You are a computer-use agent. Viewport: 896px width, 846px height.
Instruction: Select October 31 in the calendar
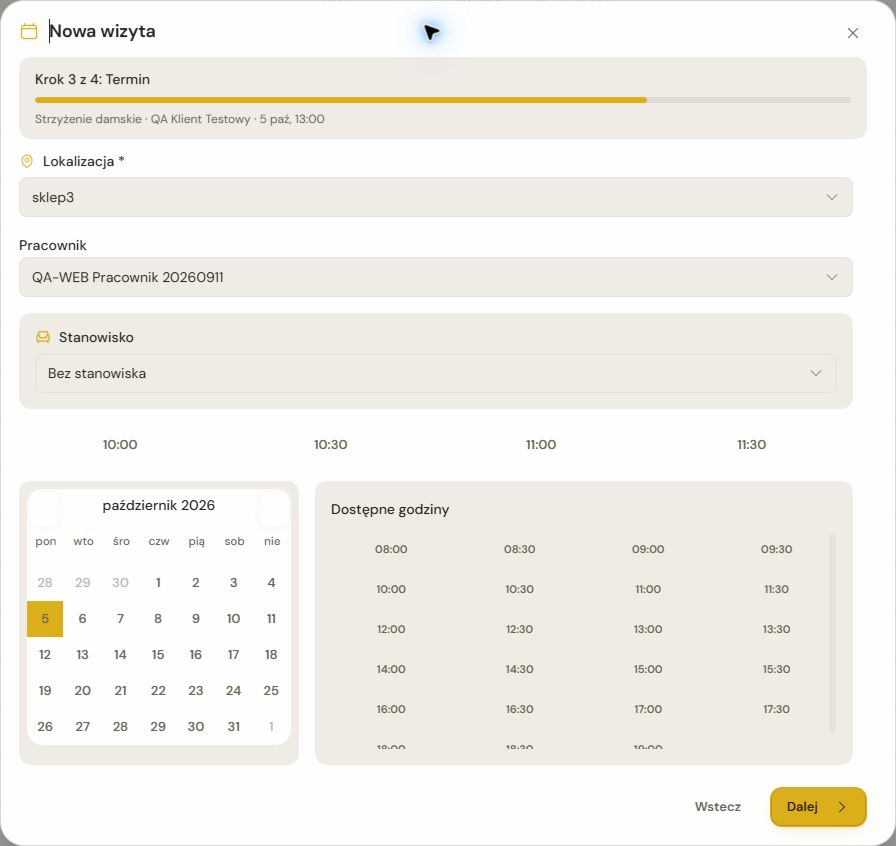233,727
